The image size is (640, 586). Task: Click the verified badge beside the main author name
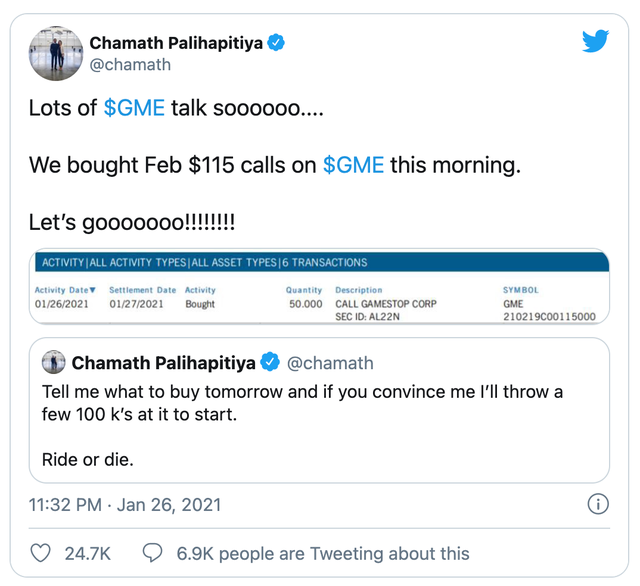click(275, 42)
